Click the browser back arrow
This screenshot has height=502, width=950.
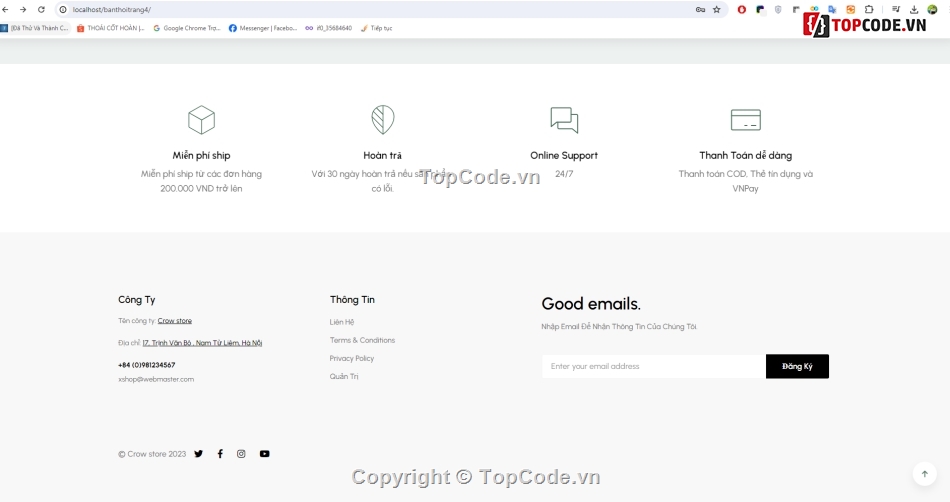[5, 10]
